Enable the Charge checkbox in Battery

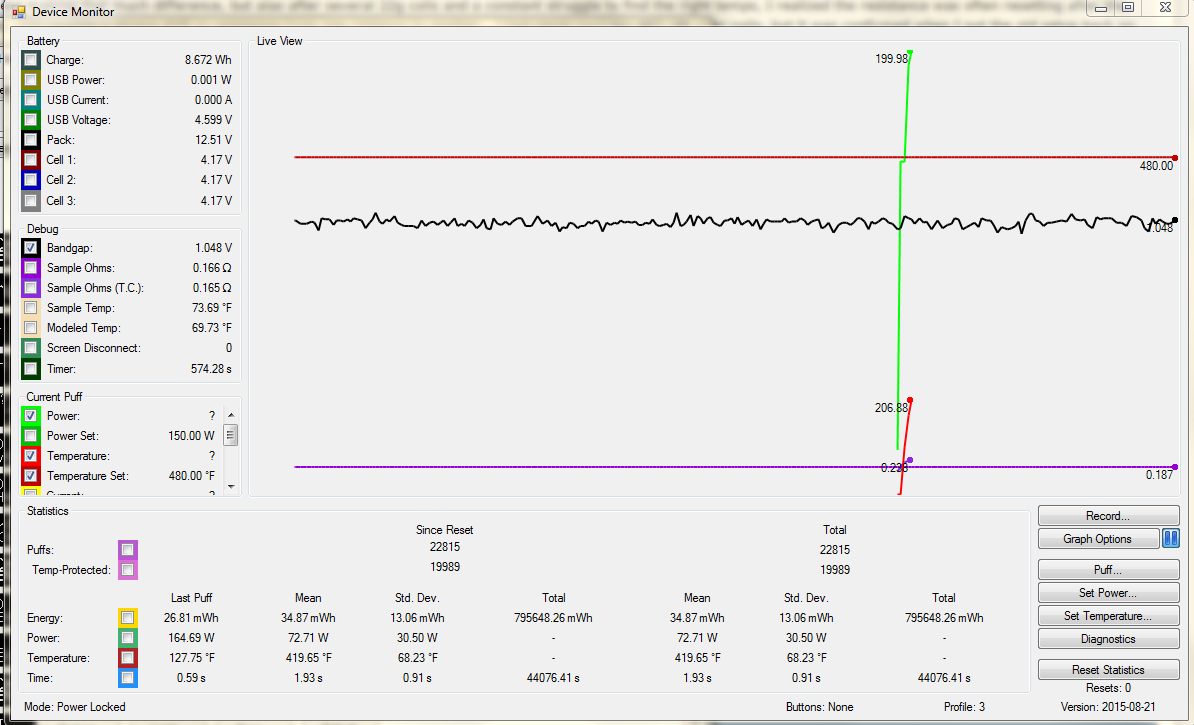(x=31, y=60)
